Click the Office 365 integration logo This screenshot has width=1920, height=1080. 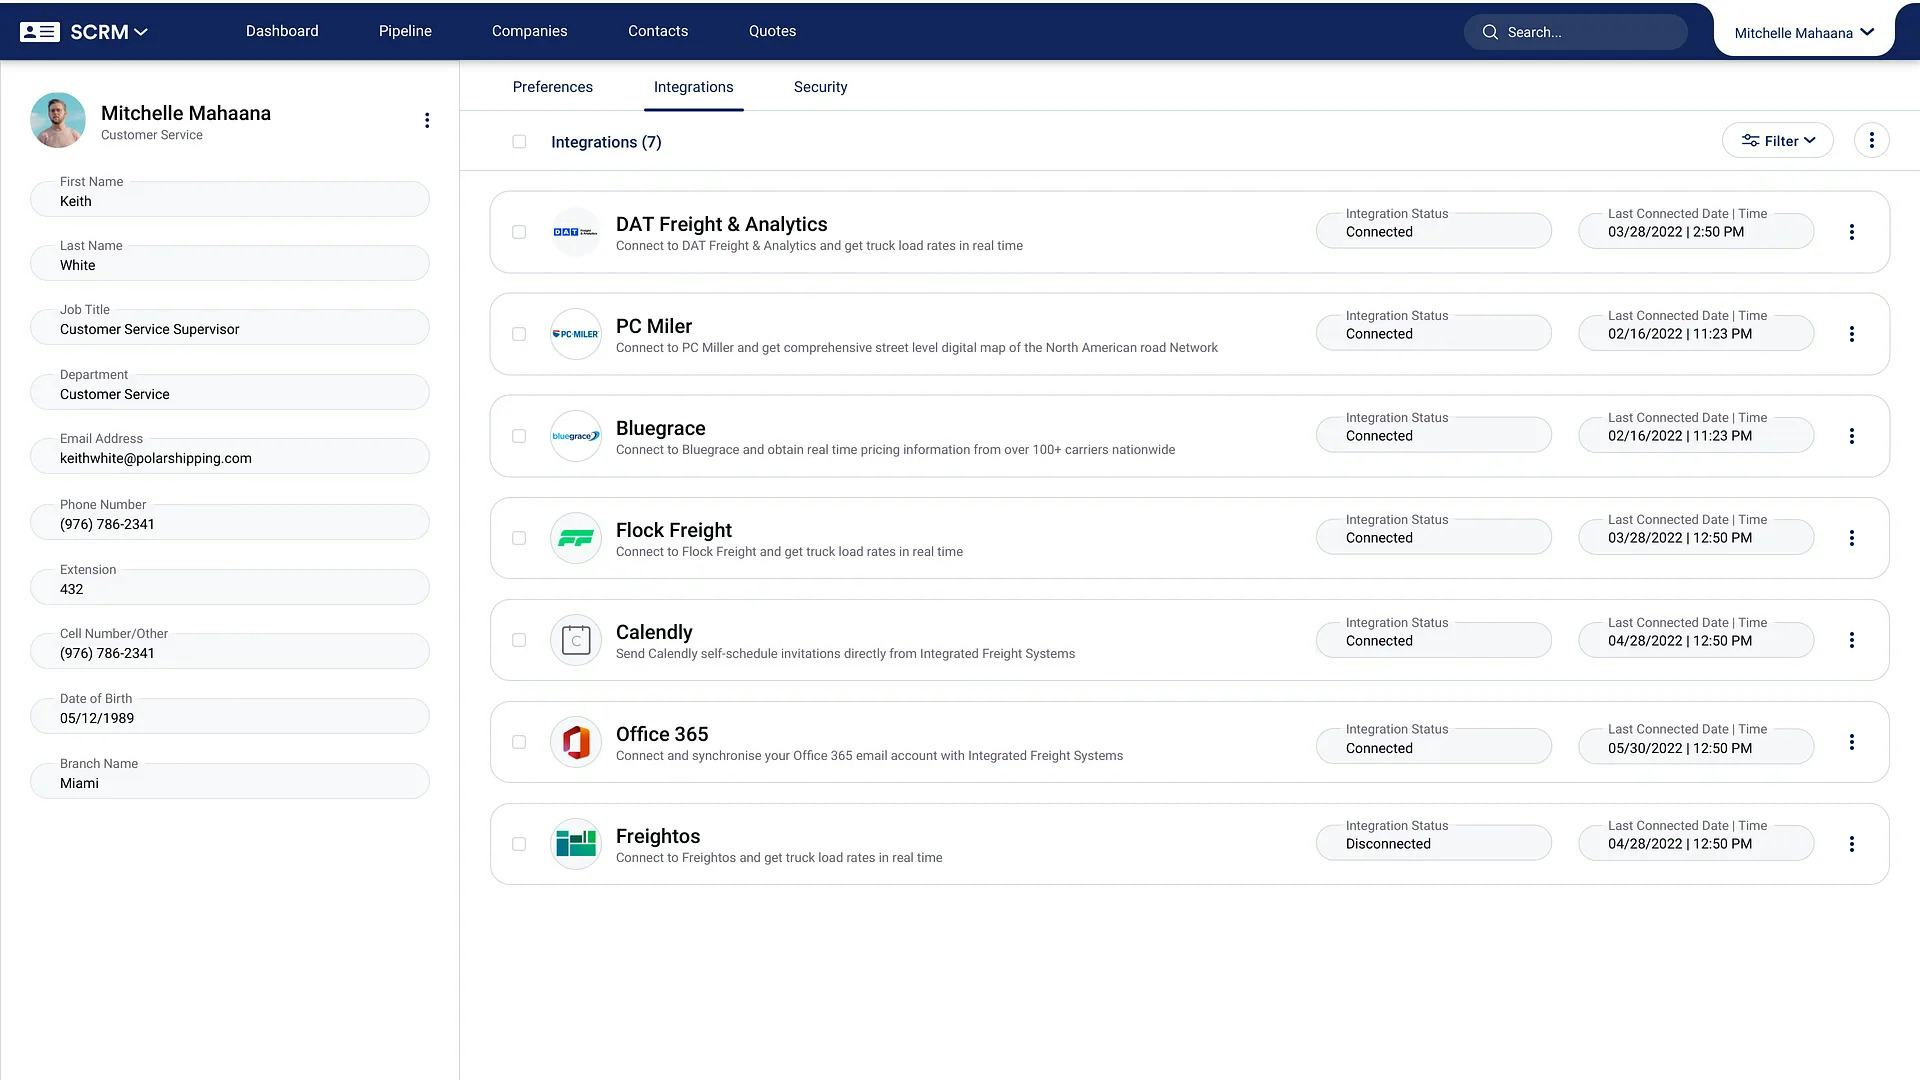click(x=575, y=742)
